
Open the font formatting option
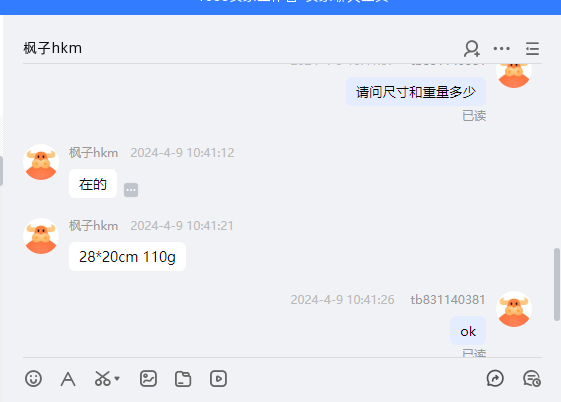[x=68, y=379]
